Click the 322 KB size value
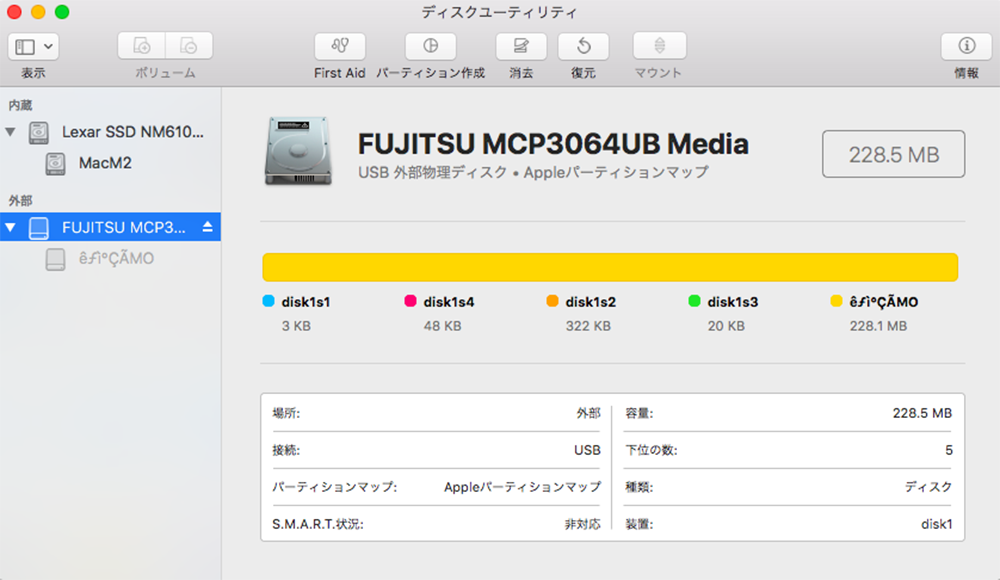This screenshot has height=580, width=1000. point(588,326)
